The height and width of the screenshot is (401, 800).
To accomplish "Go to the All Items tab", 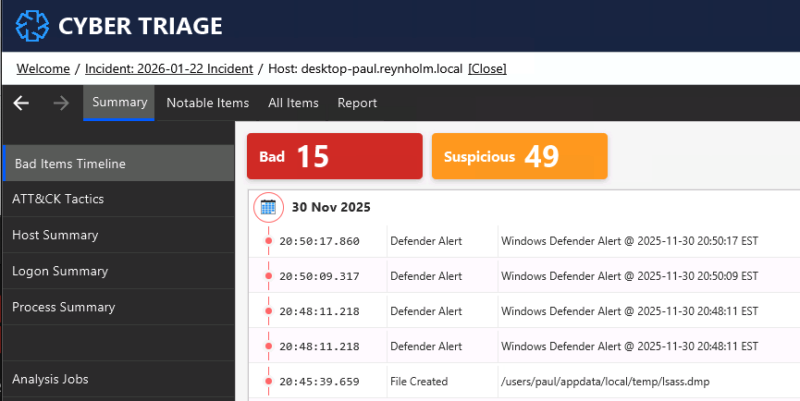I will coord(293,103).
